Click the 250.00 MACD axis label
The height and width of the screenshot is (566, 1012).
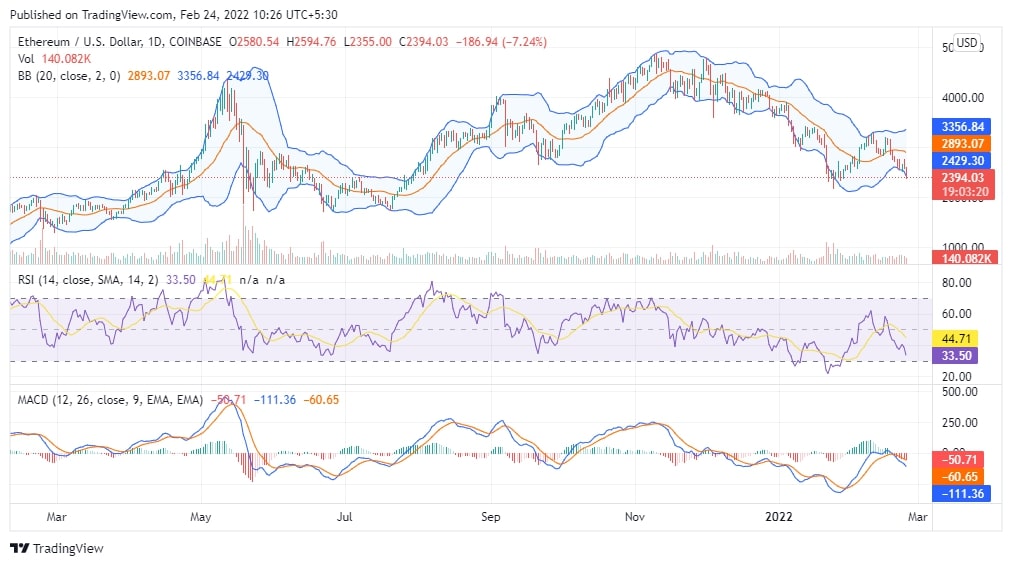pos(960,423)
